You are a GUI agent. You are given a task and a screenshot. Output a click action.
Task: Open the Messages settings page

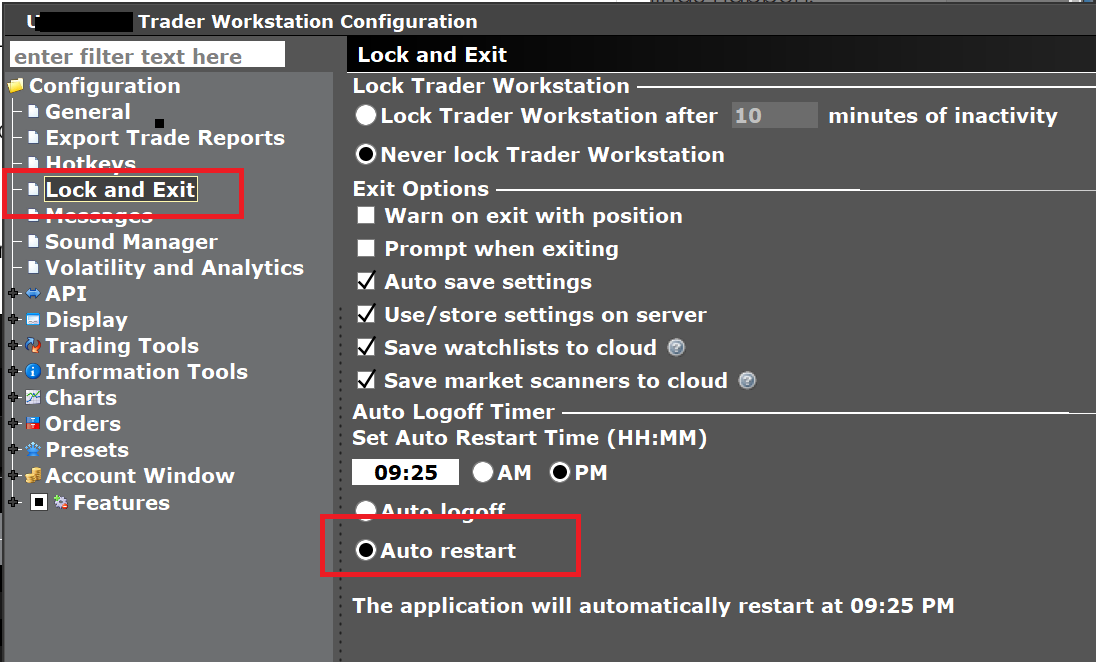click(x=99, y=215)
